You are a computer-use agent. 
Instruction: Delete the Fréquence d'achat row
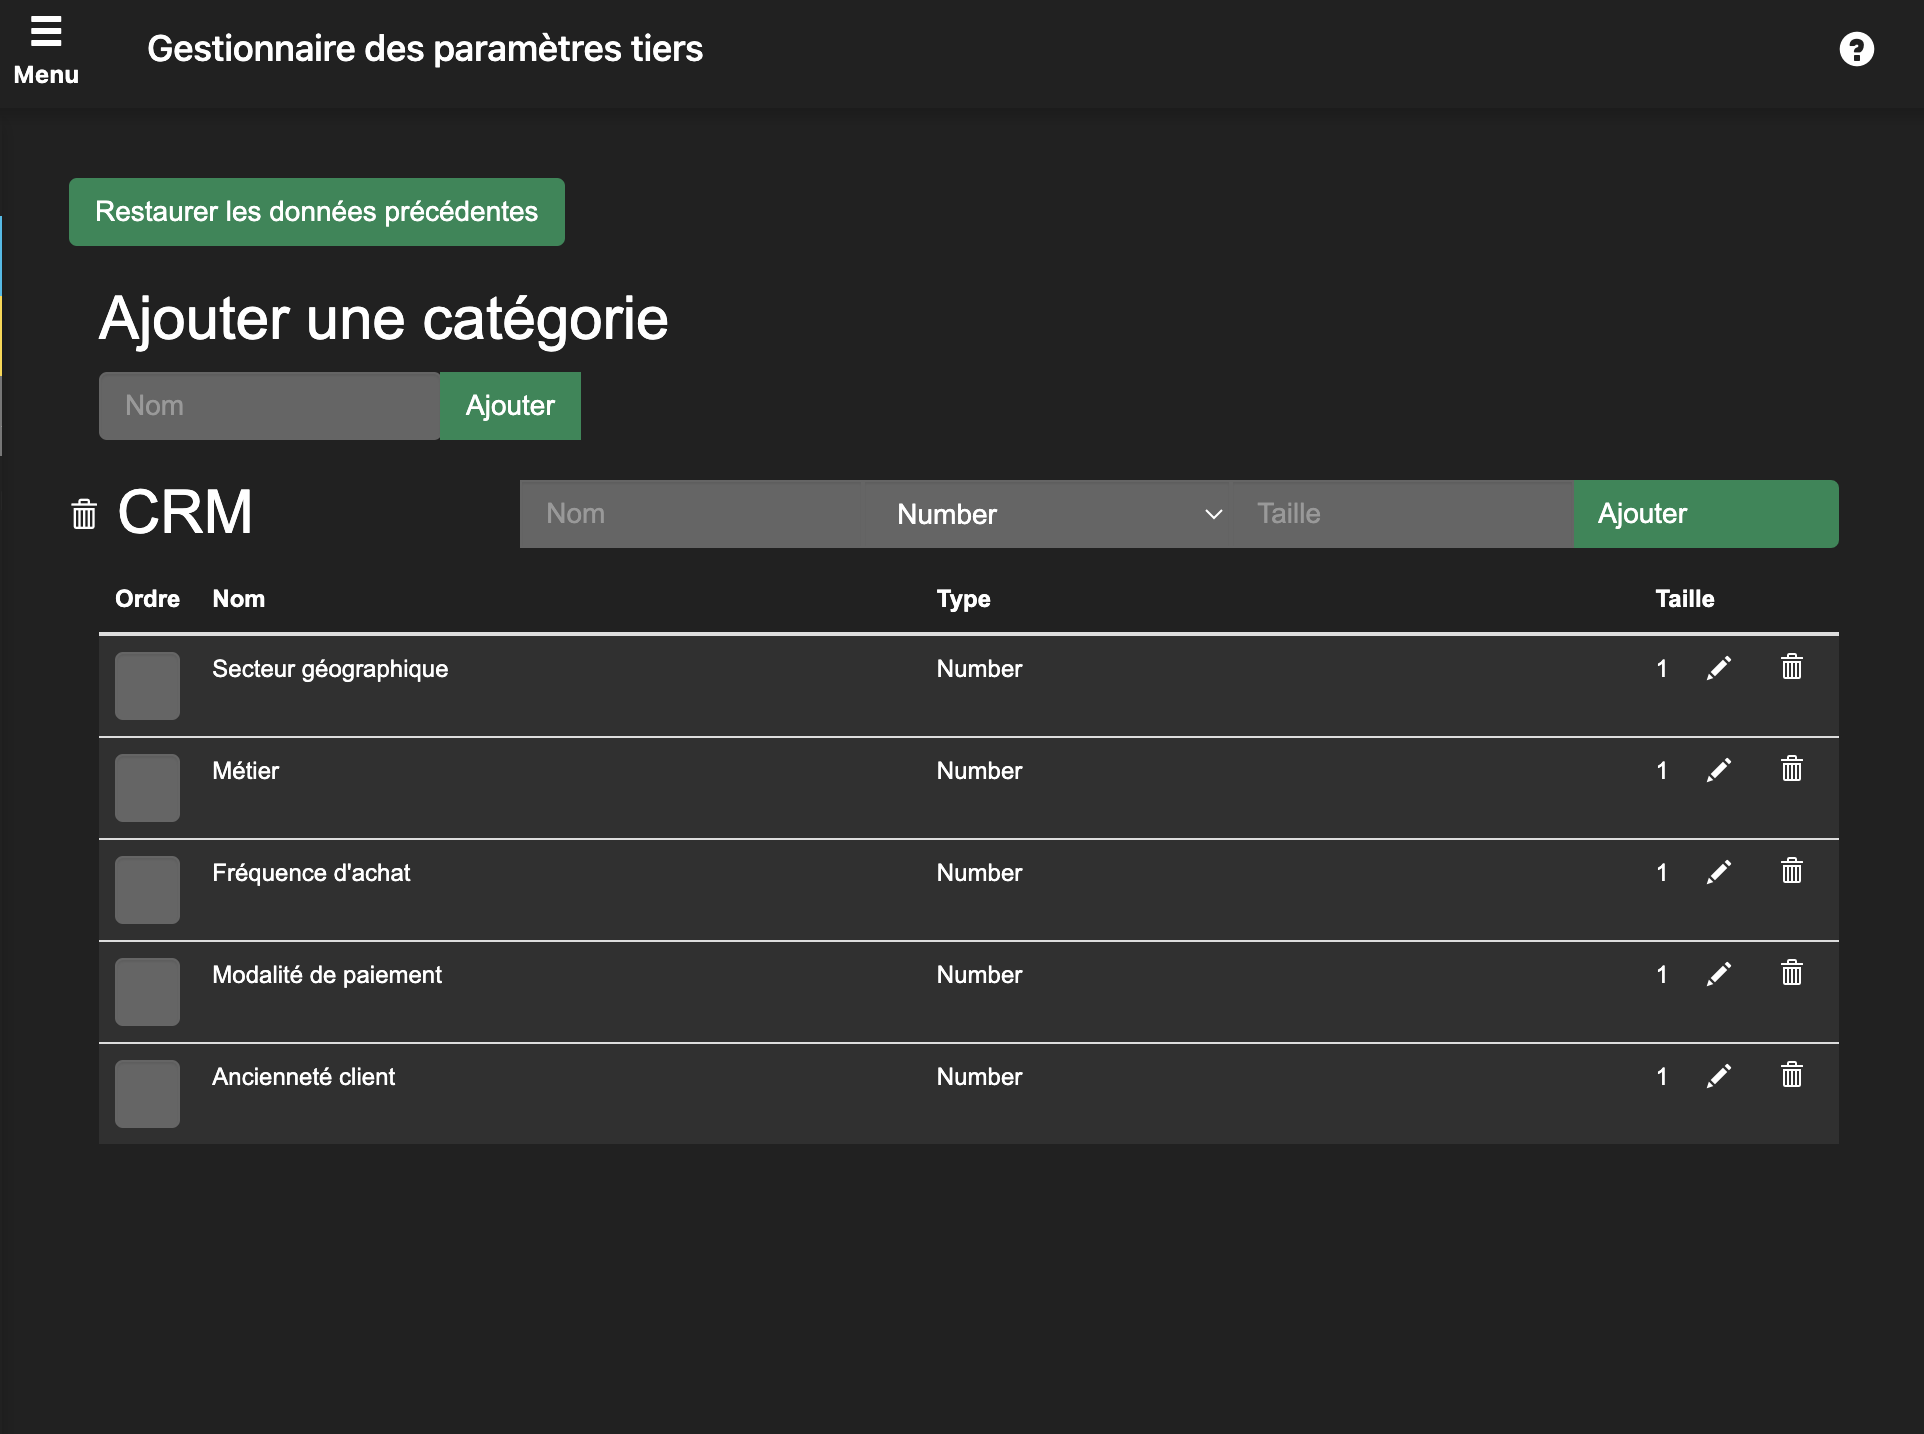click(x=1791, y=870)
